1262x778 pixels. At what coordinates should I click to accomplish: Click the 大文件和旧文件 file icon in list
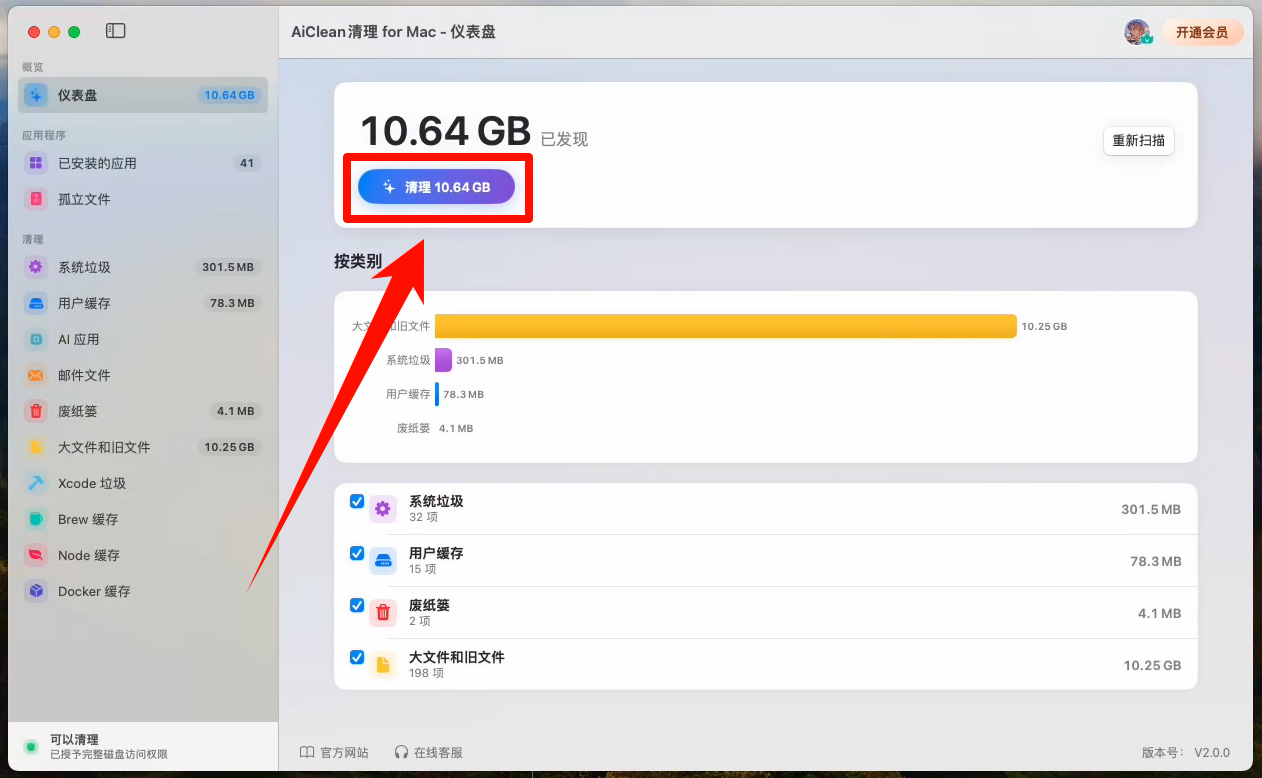383,665
